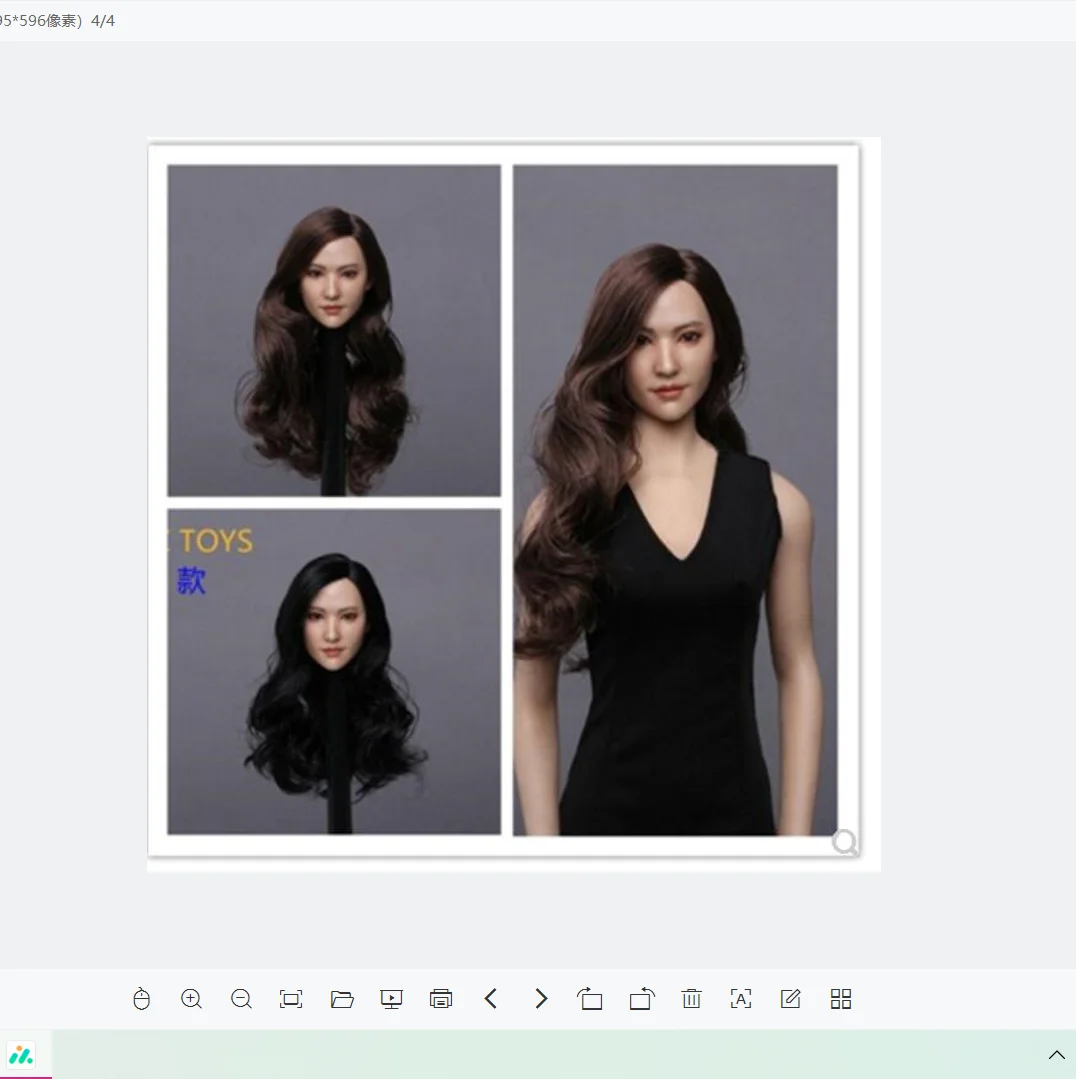This screenshot has height=1079, width=1076.
Task: Zoom out of the image
Action: tap(241, 999)
